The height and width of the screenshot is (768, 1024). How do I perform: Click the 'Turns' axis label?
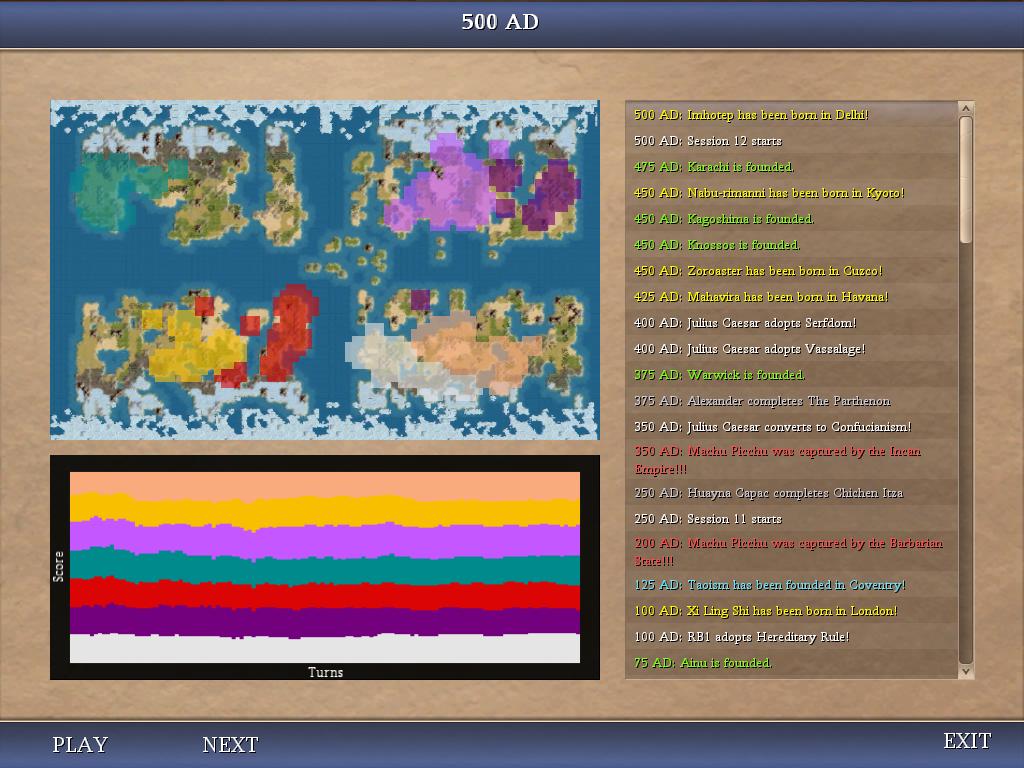click(x=325, y=672)
